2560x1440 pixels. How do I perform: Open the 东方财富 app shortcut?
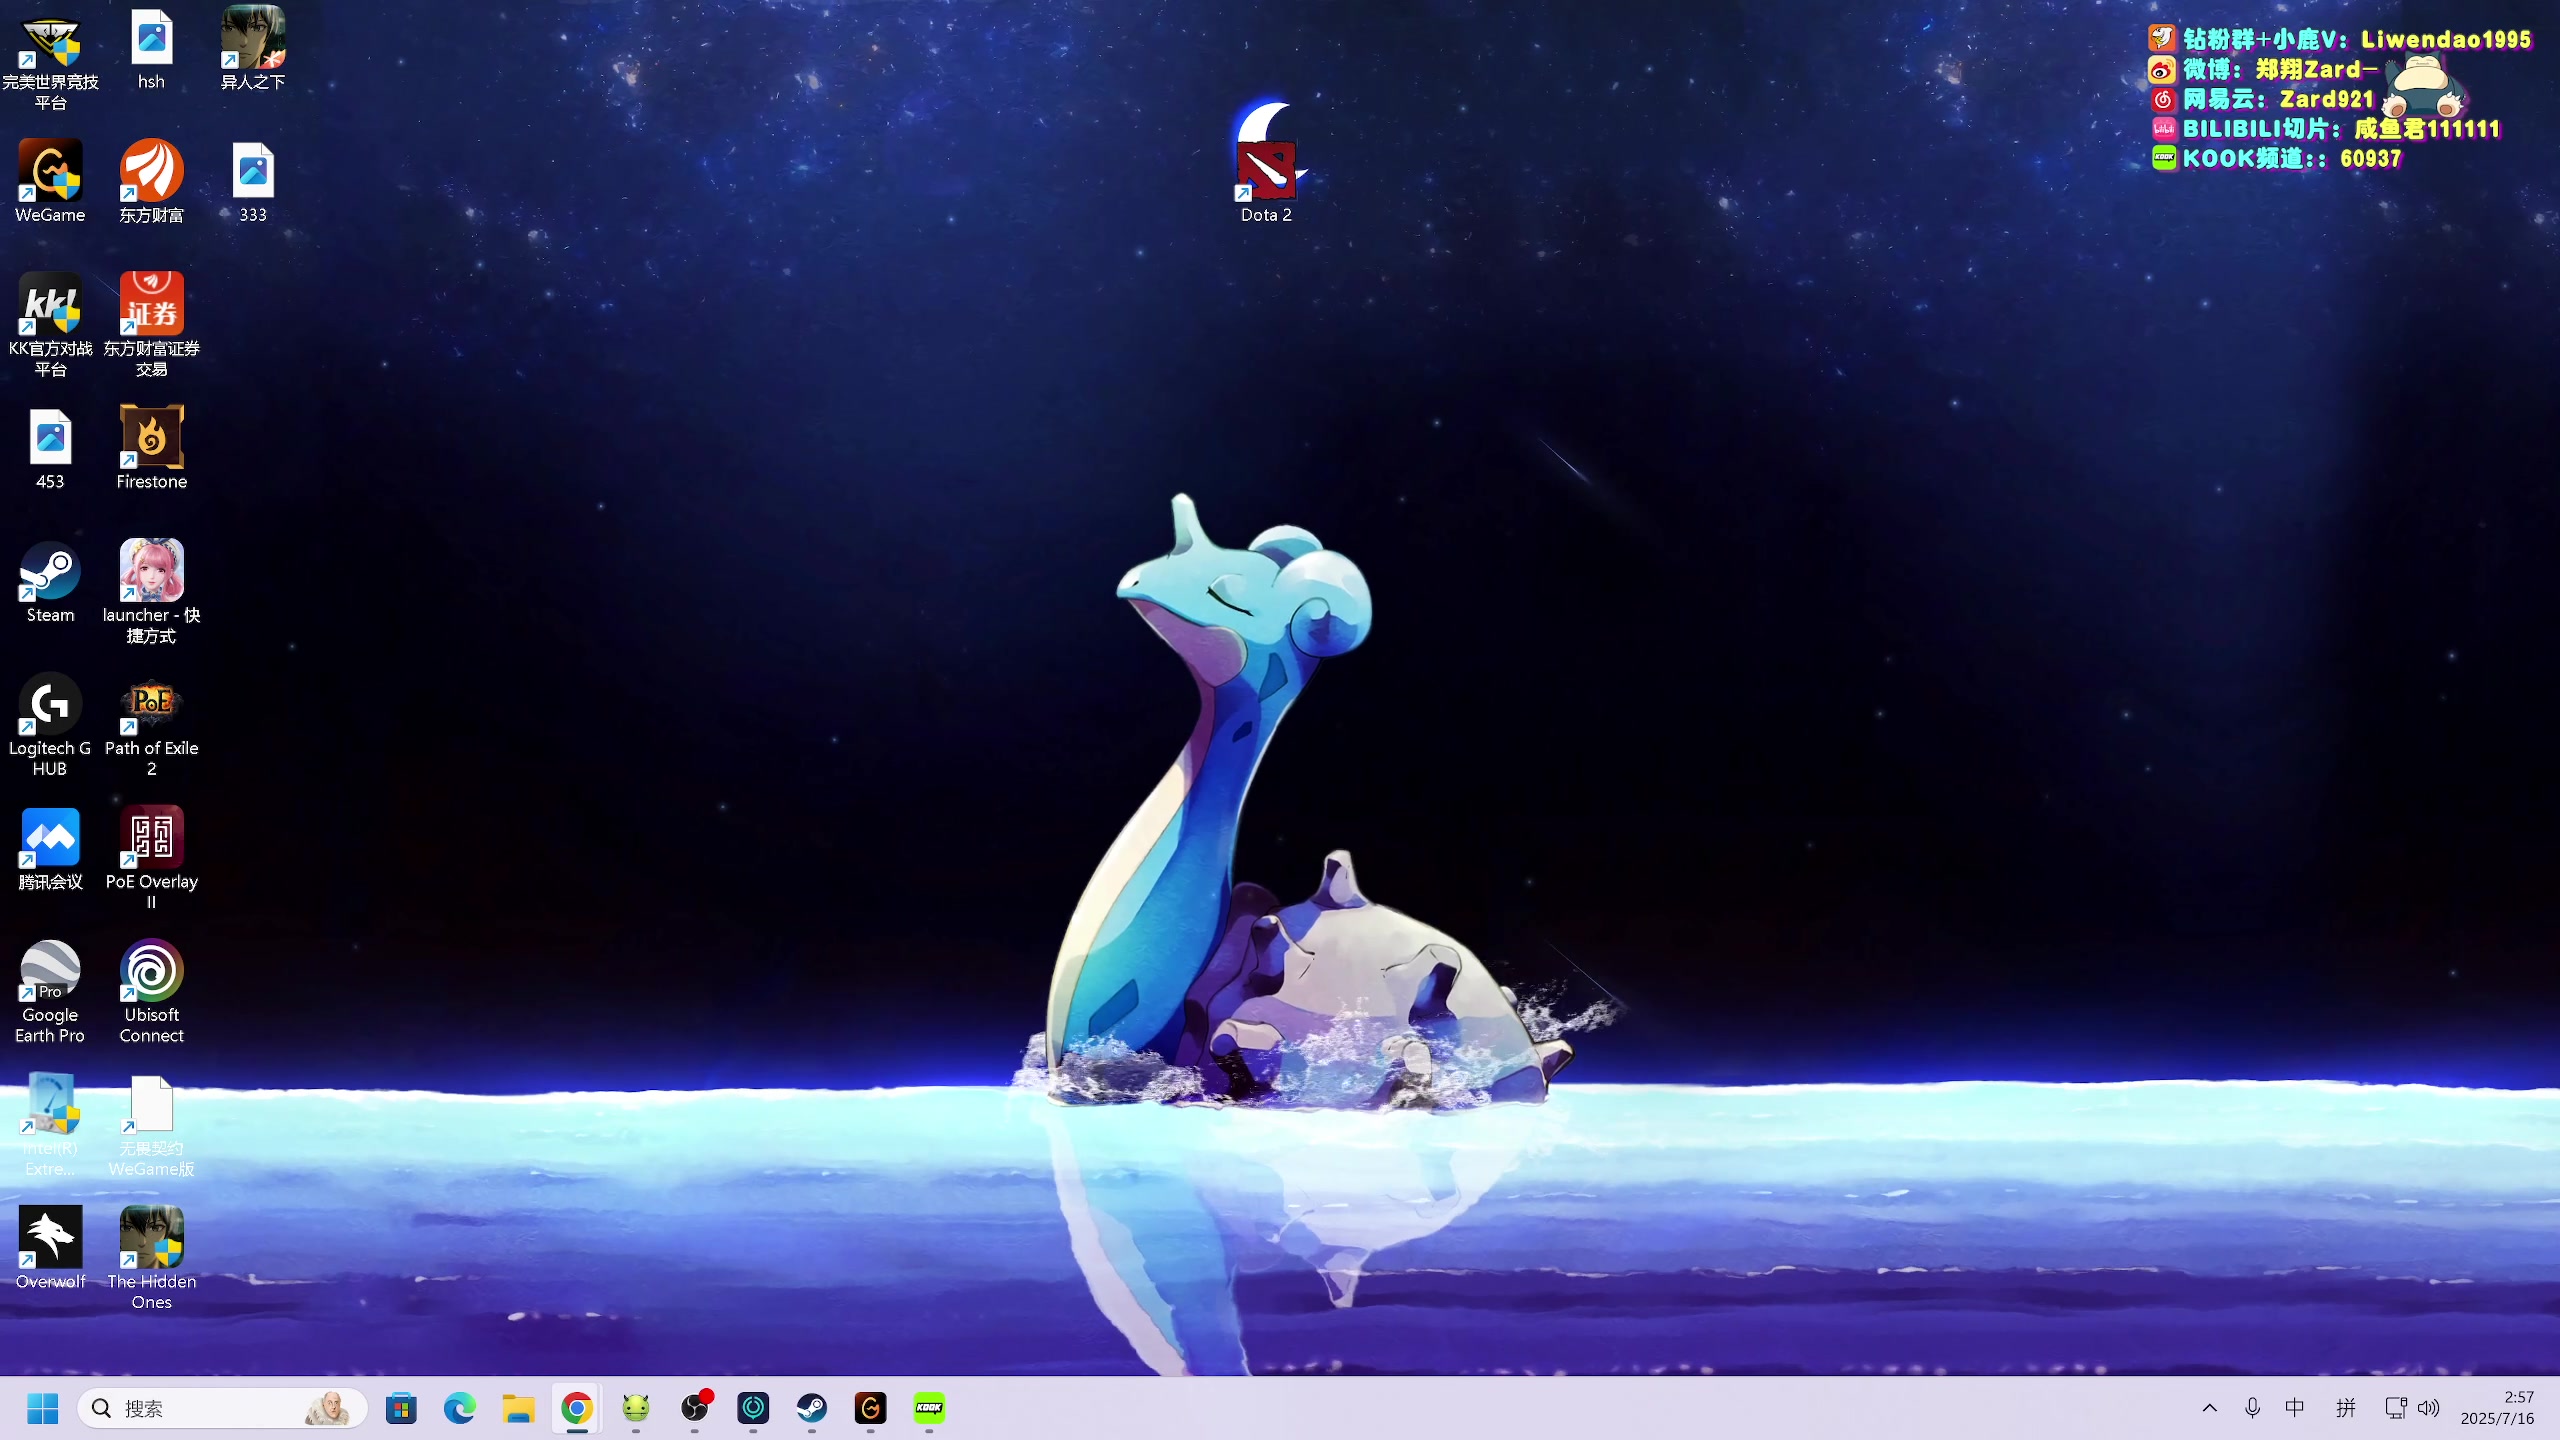151,182
